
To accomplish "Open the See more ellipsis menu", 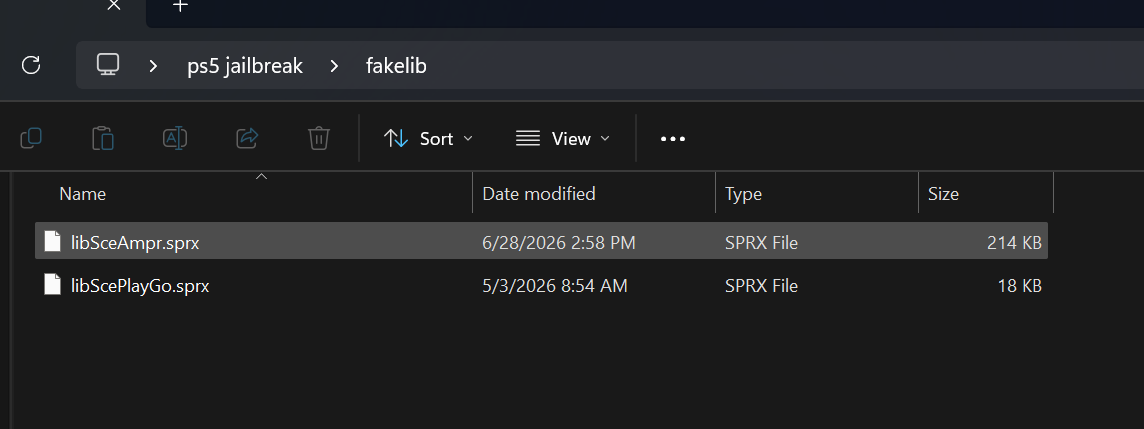I will pos(673,139).
